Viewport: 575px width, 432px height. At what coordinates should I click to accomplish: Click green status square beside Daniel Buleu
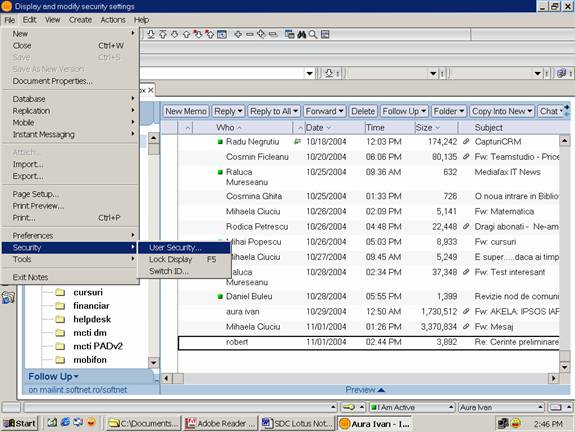[x=220, y=296]
